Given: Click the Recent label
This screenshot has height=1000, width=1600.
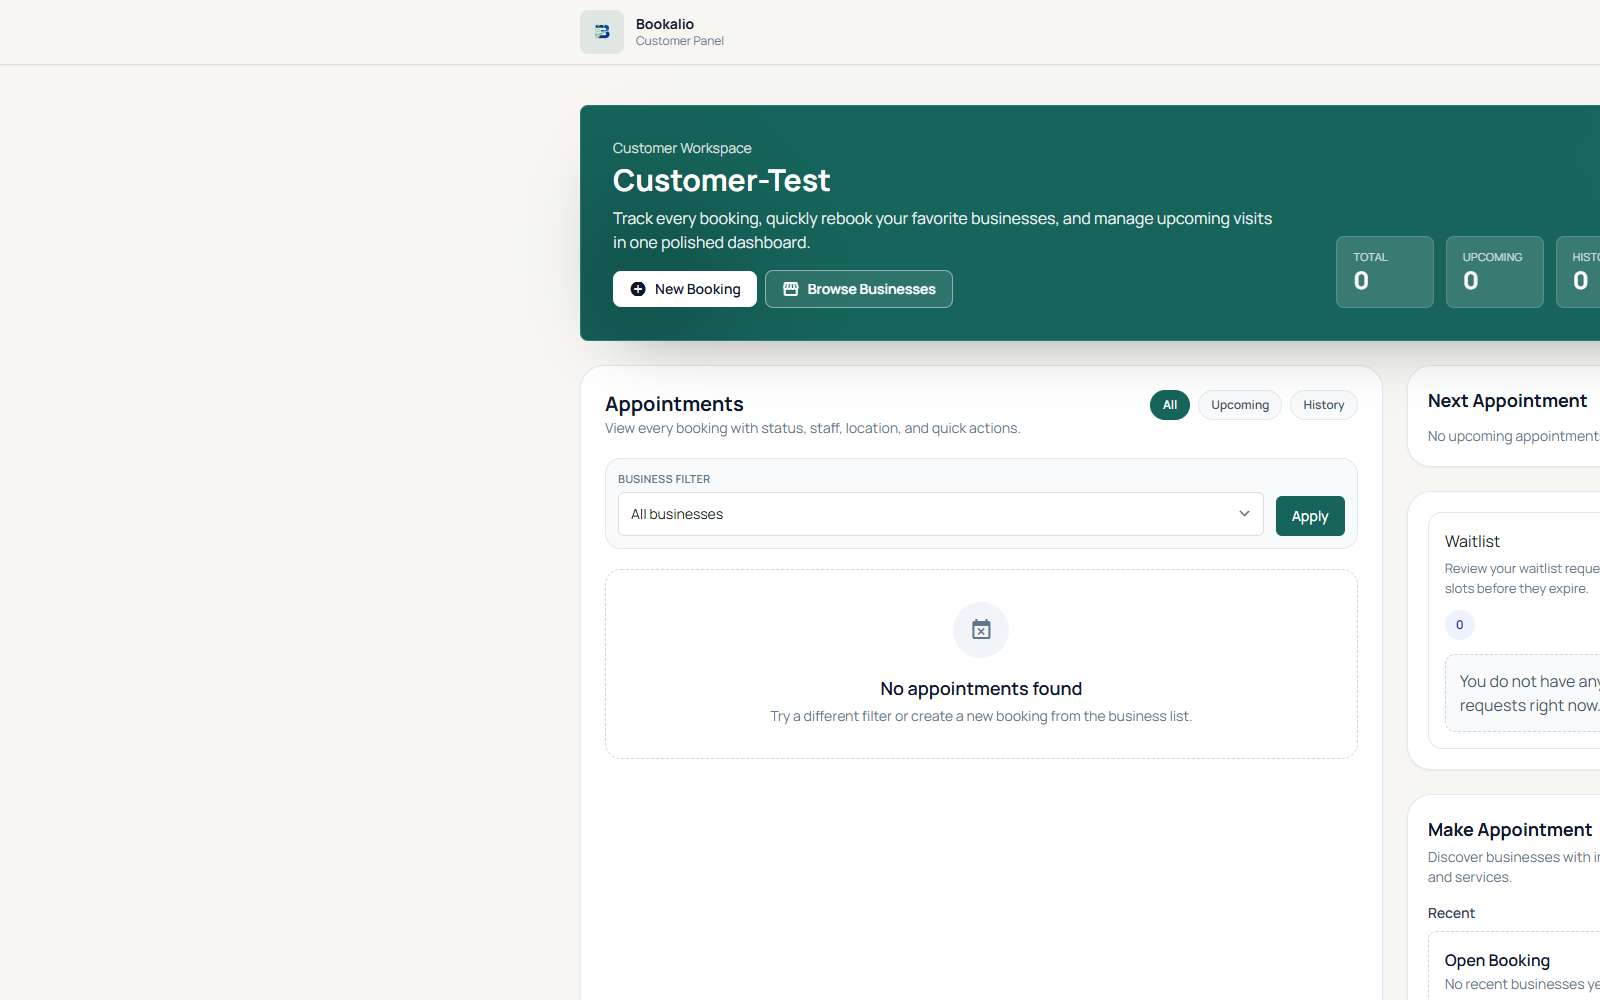Looking at the screenshot, I should click(x=1451, y=913).
